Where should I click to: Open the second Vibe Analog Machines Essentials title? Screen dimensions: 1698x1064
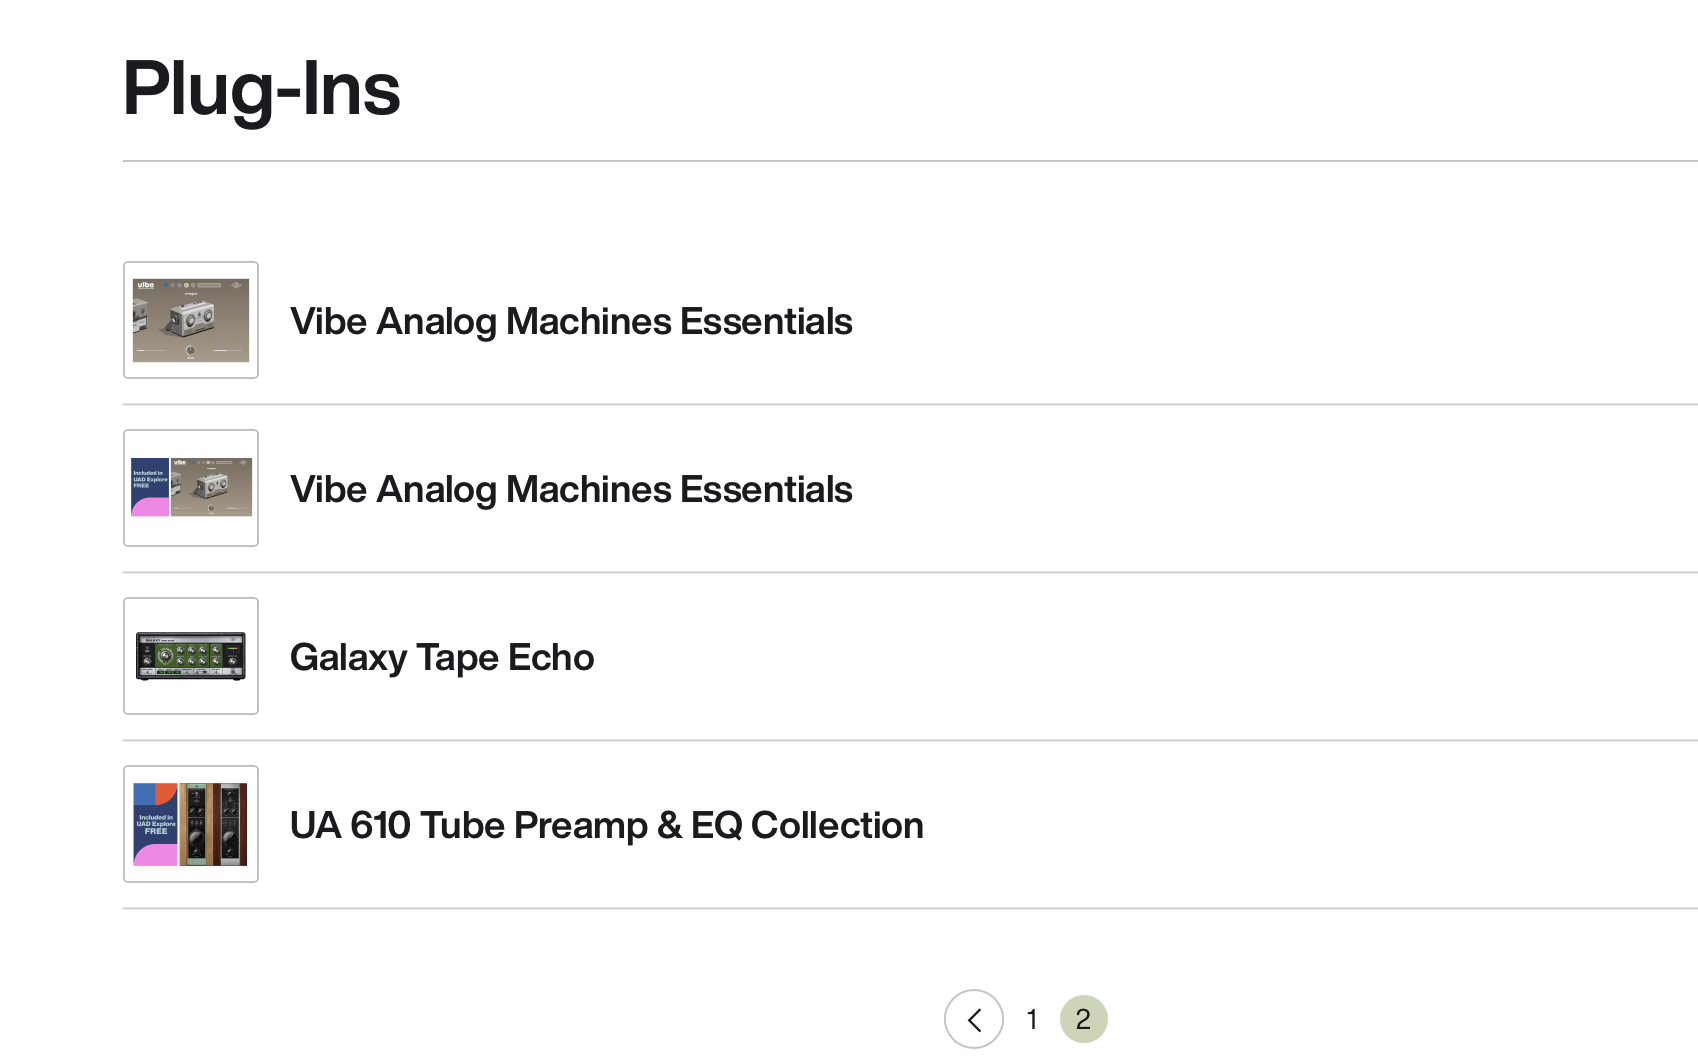[571, 489]
